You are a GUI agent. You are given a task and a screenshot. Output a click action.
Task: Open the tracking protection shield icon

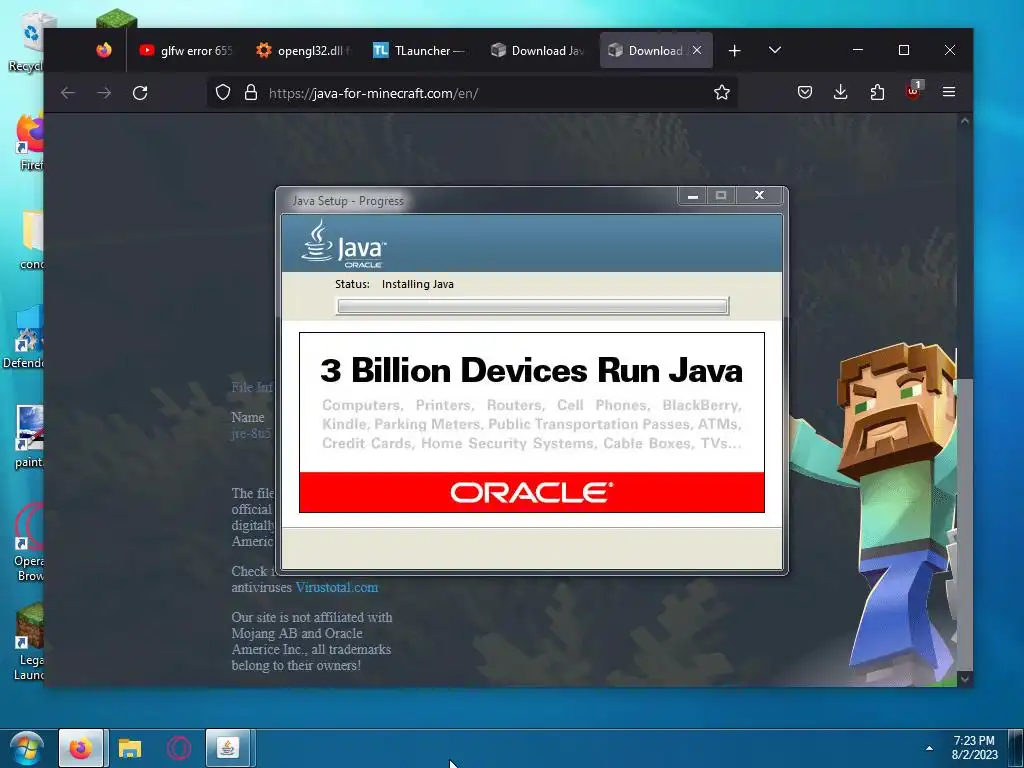(x=223, y=93)
